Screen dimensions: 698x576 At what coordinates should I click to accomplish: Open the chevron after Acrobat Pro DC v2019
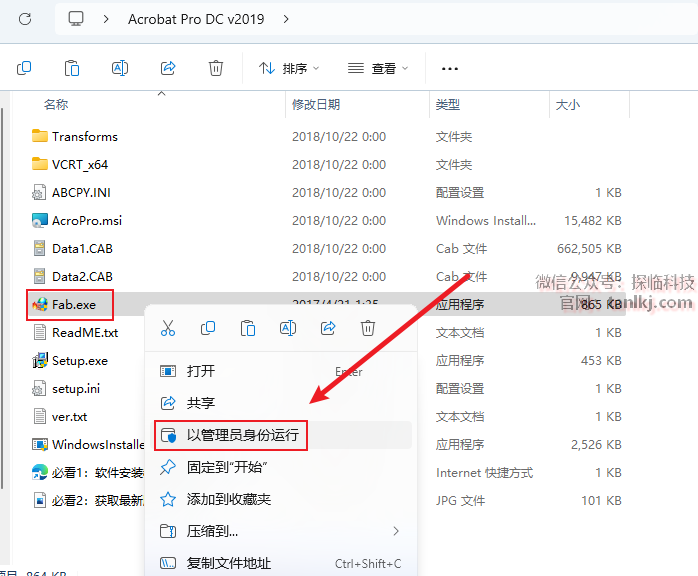(x=286, y=19)
